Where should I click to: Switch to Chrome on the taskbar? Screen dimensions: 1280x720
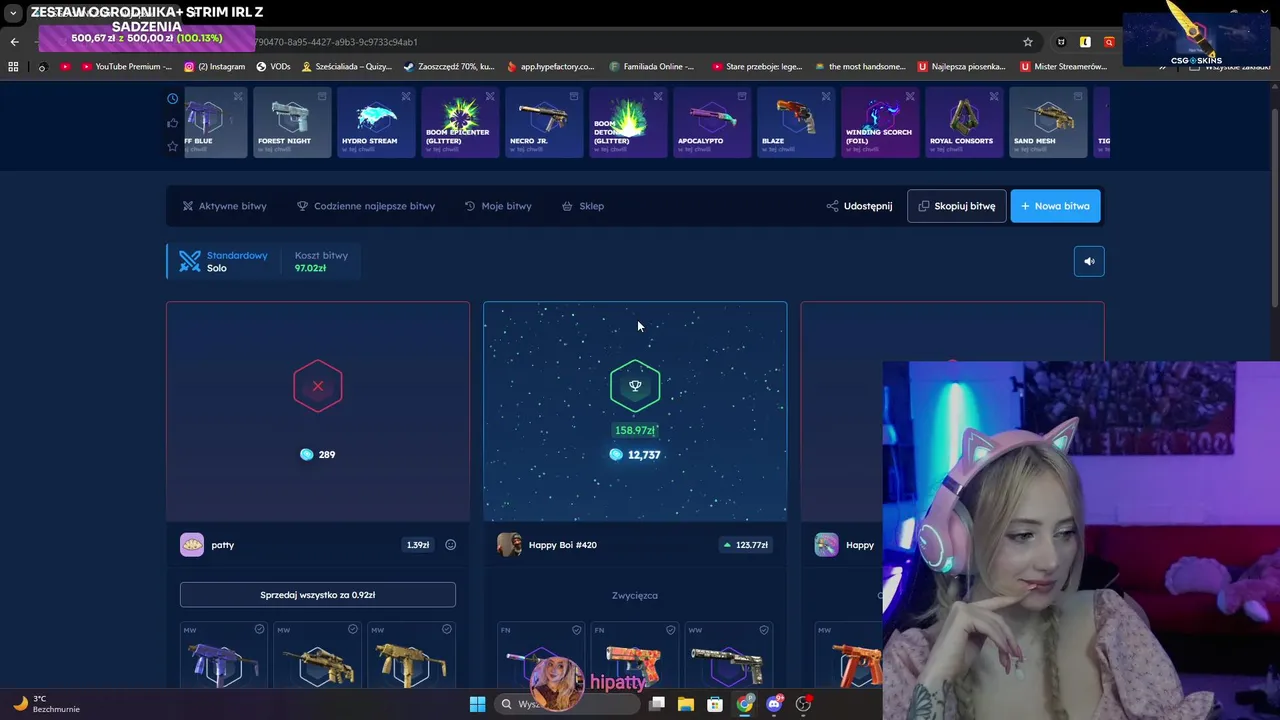point(744,704)
